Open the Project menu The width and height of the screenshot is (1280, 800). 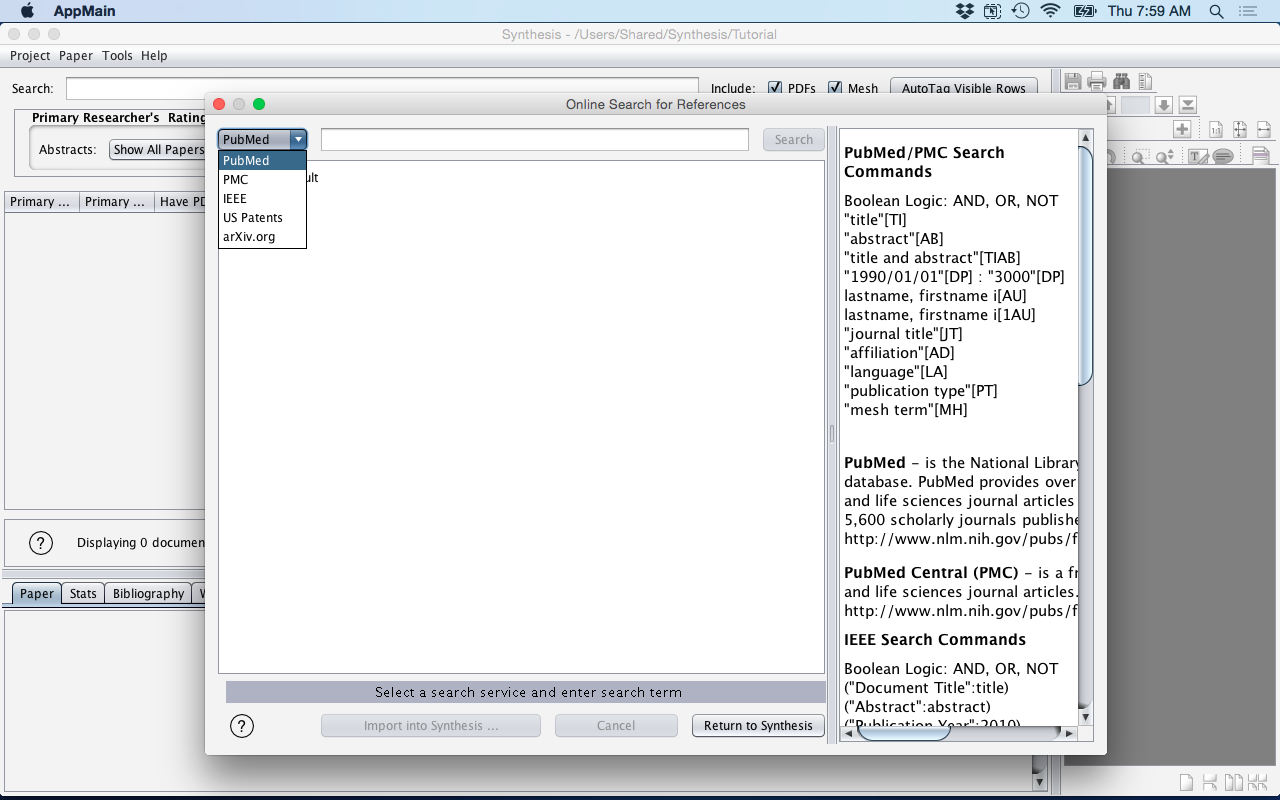(x=30, y=56)
